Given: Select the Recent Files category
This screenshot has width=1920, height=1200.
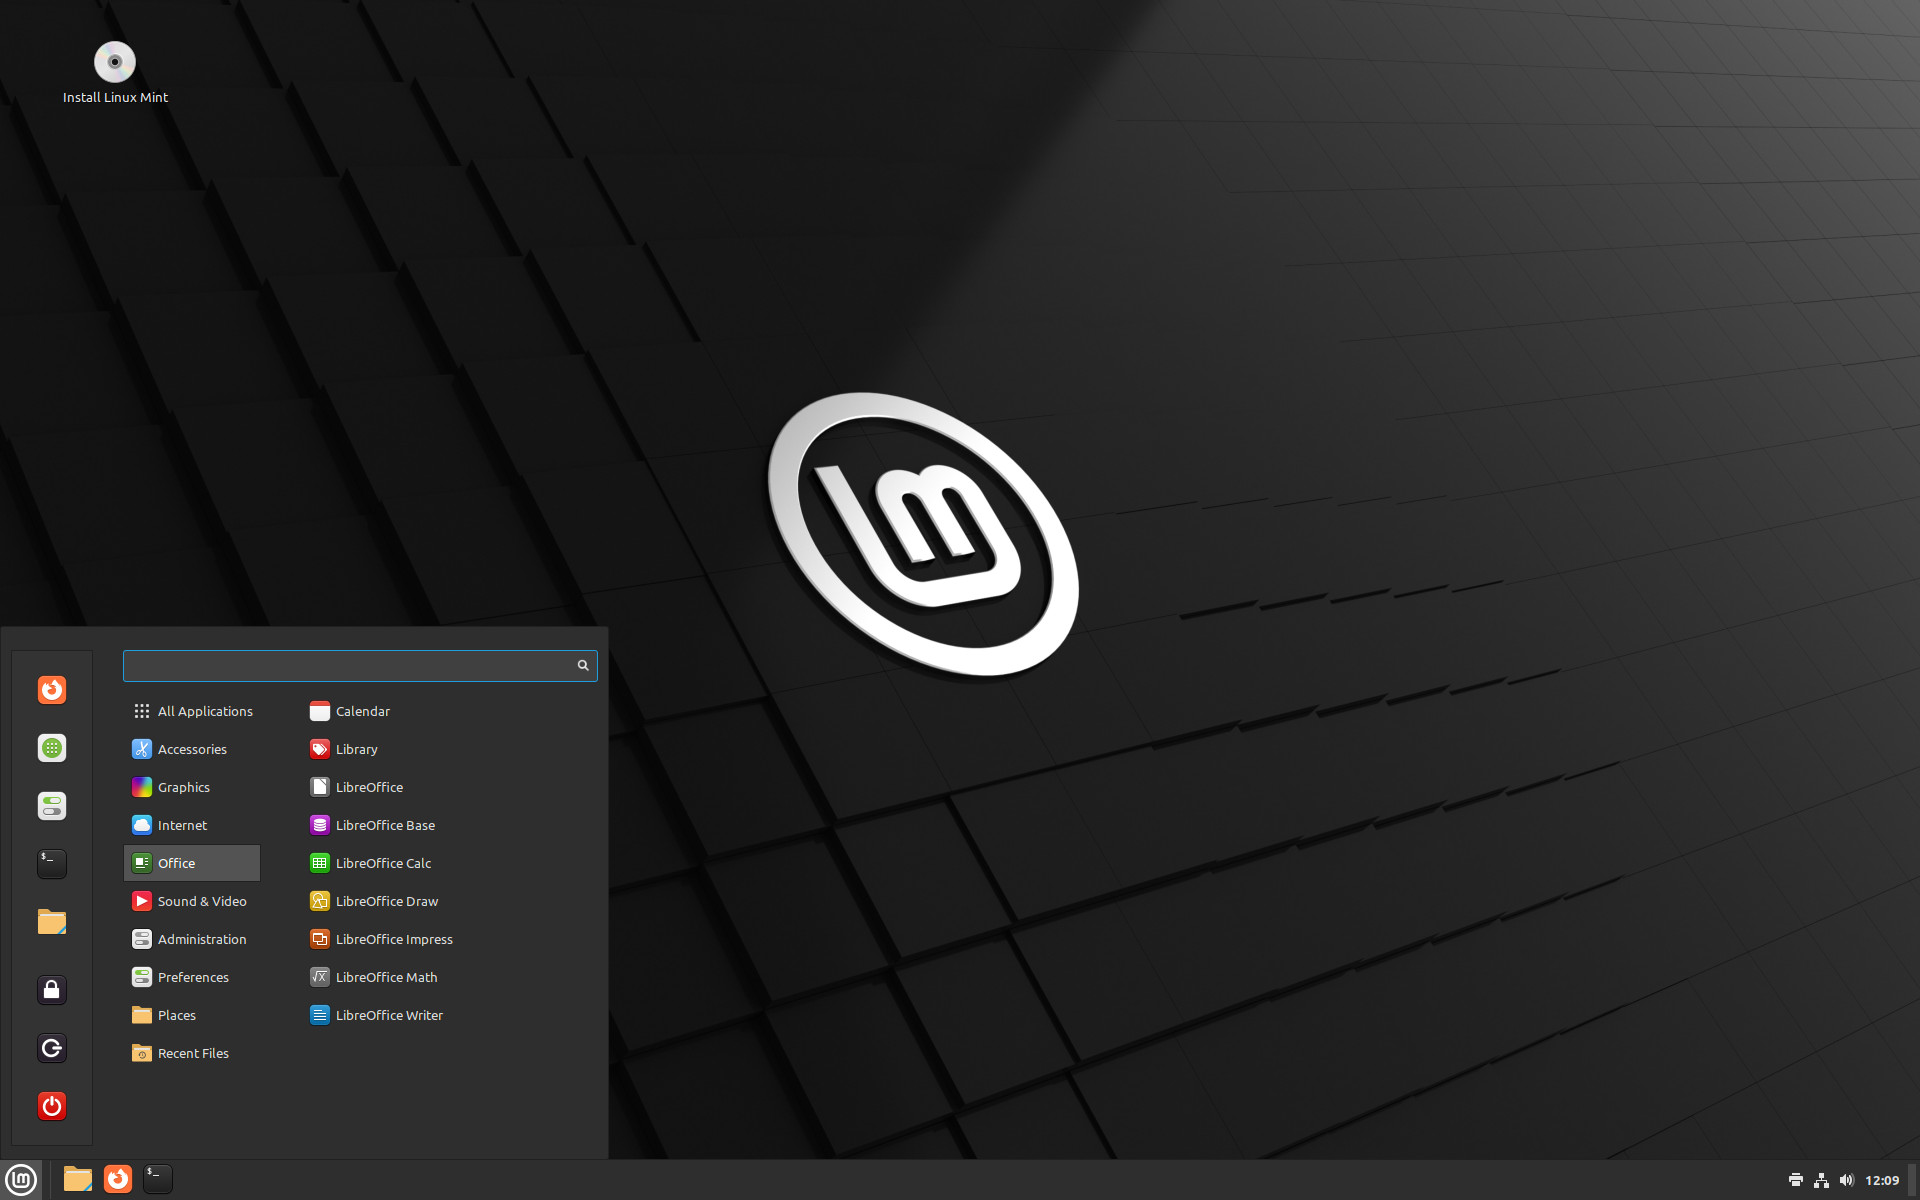Looking at the screenshot, I should [195, 1053].
